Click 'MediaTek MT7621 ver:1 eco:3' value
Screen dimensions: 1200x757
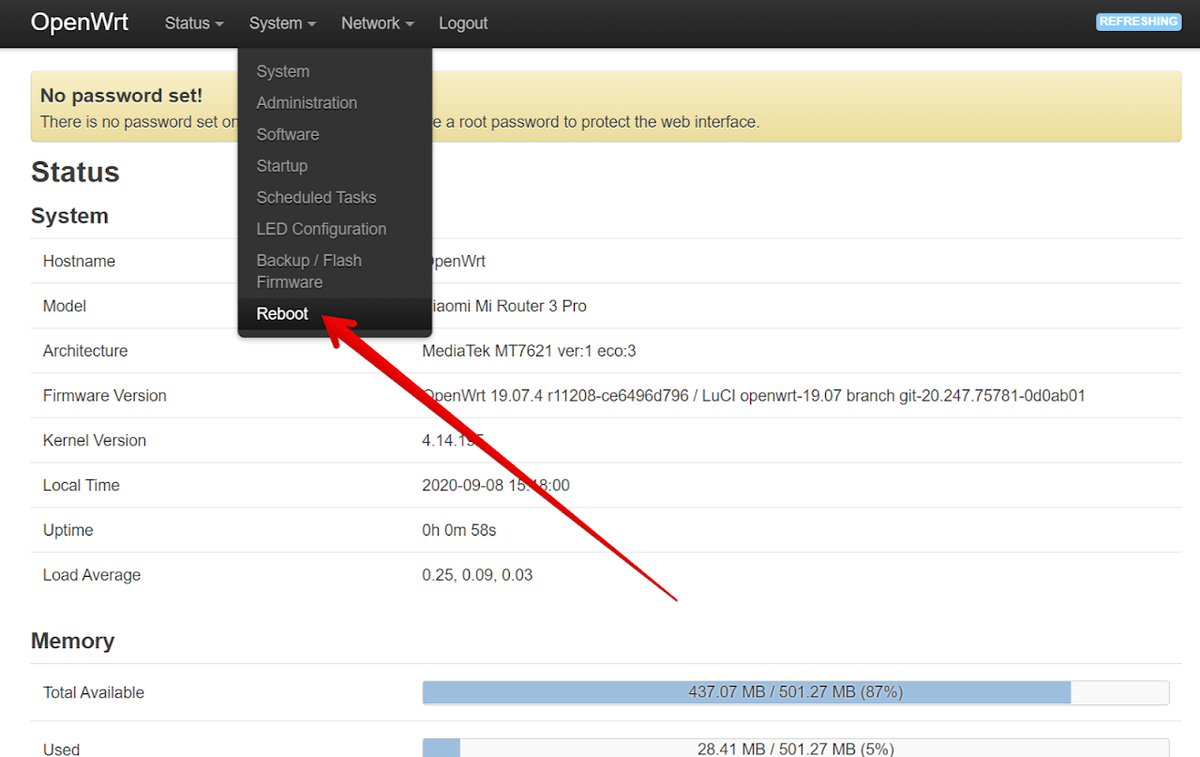point(529,351)
